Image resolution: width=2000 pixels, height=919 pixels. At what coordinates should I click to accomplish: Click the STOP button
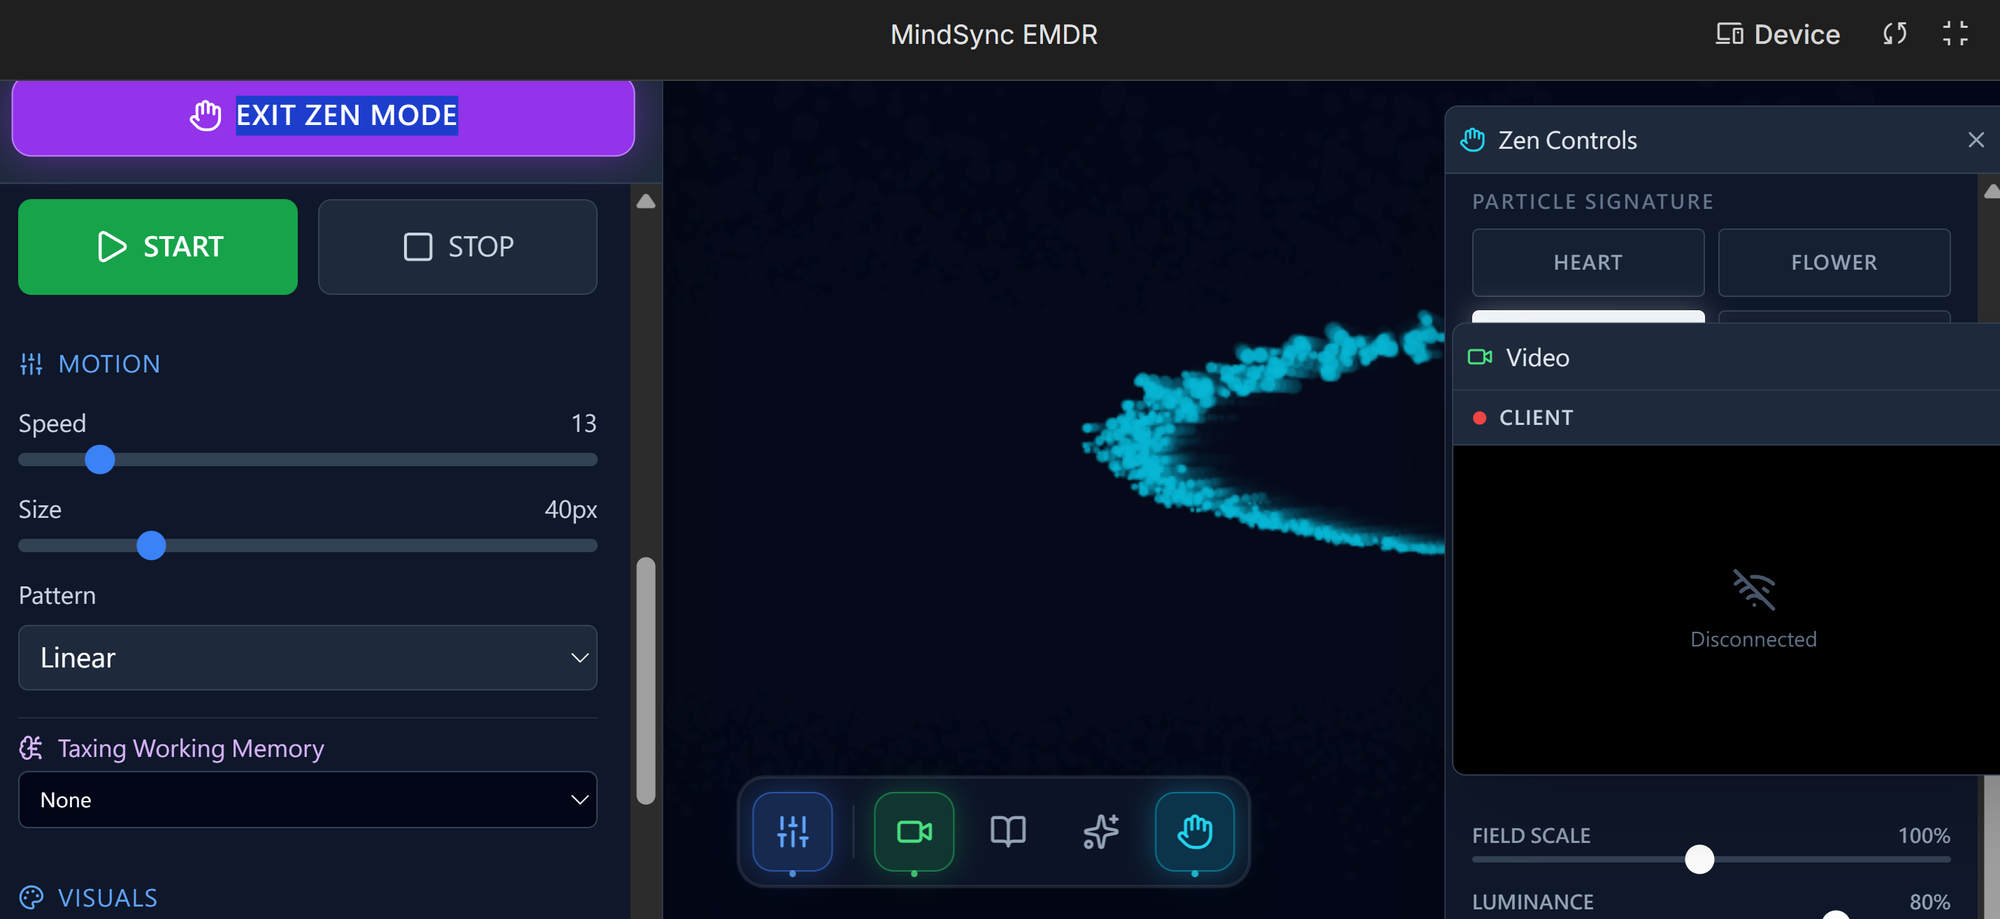pyautogui.click(x=457, y=247)
